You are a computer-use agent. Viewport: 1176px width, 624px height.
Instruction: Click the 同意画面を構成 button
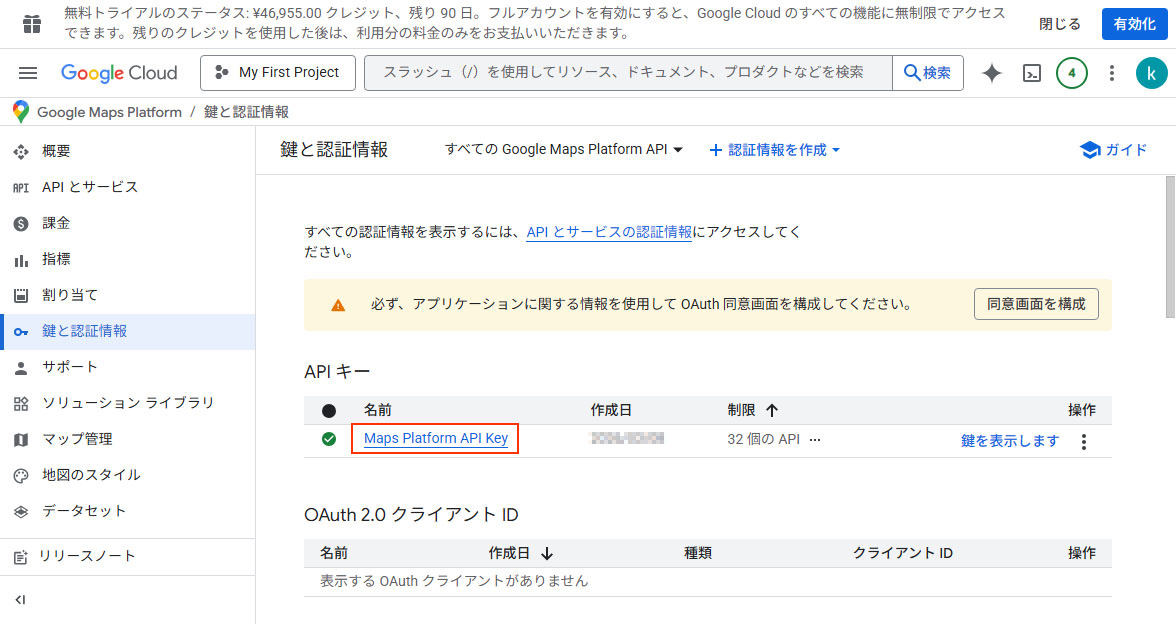(x=1035, y=304)
